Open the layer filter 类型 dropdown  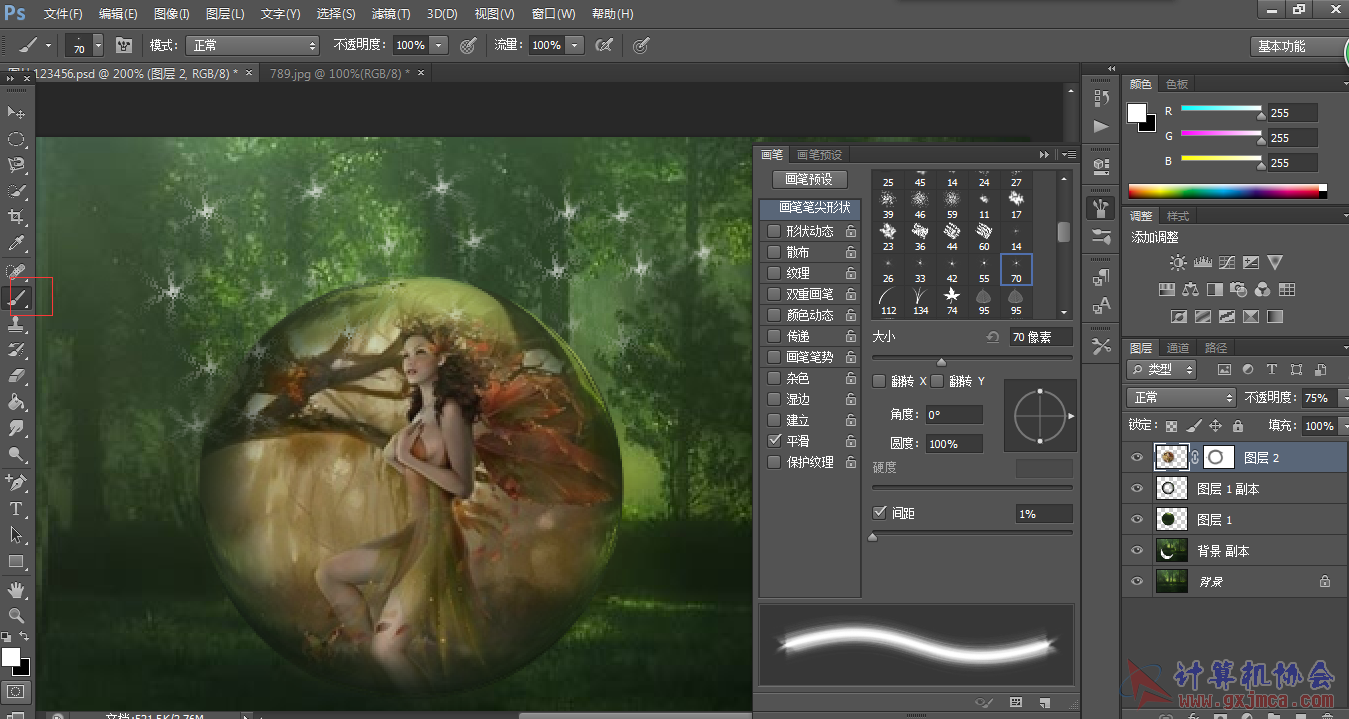[x=1161, y=370]
